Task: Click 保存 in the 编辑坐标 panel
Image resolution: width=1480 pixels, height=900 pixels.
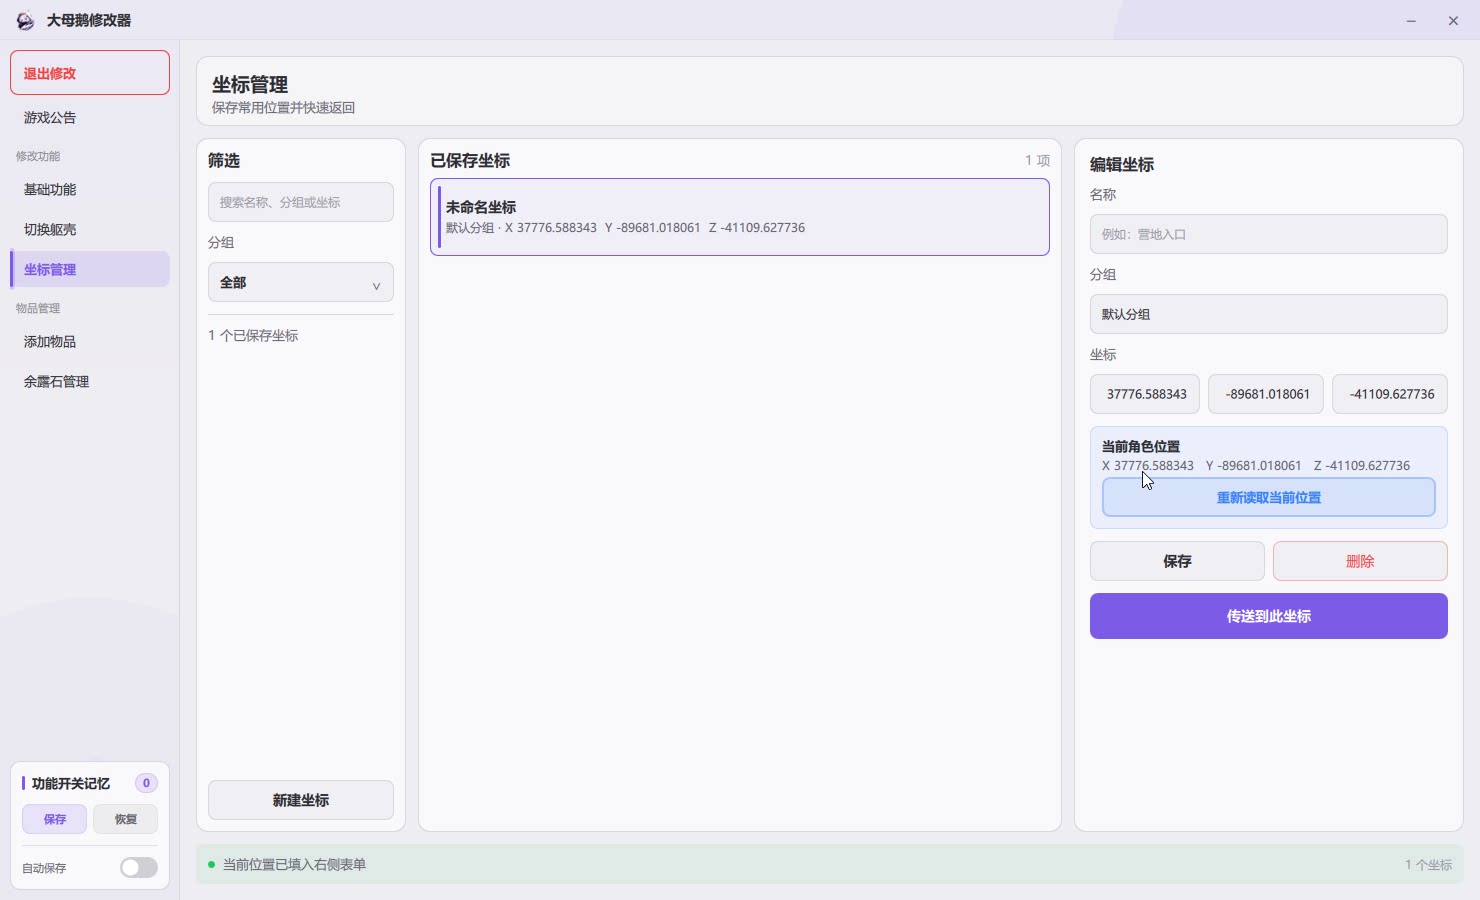Action: 1177,561
